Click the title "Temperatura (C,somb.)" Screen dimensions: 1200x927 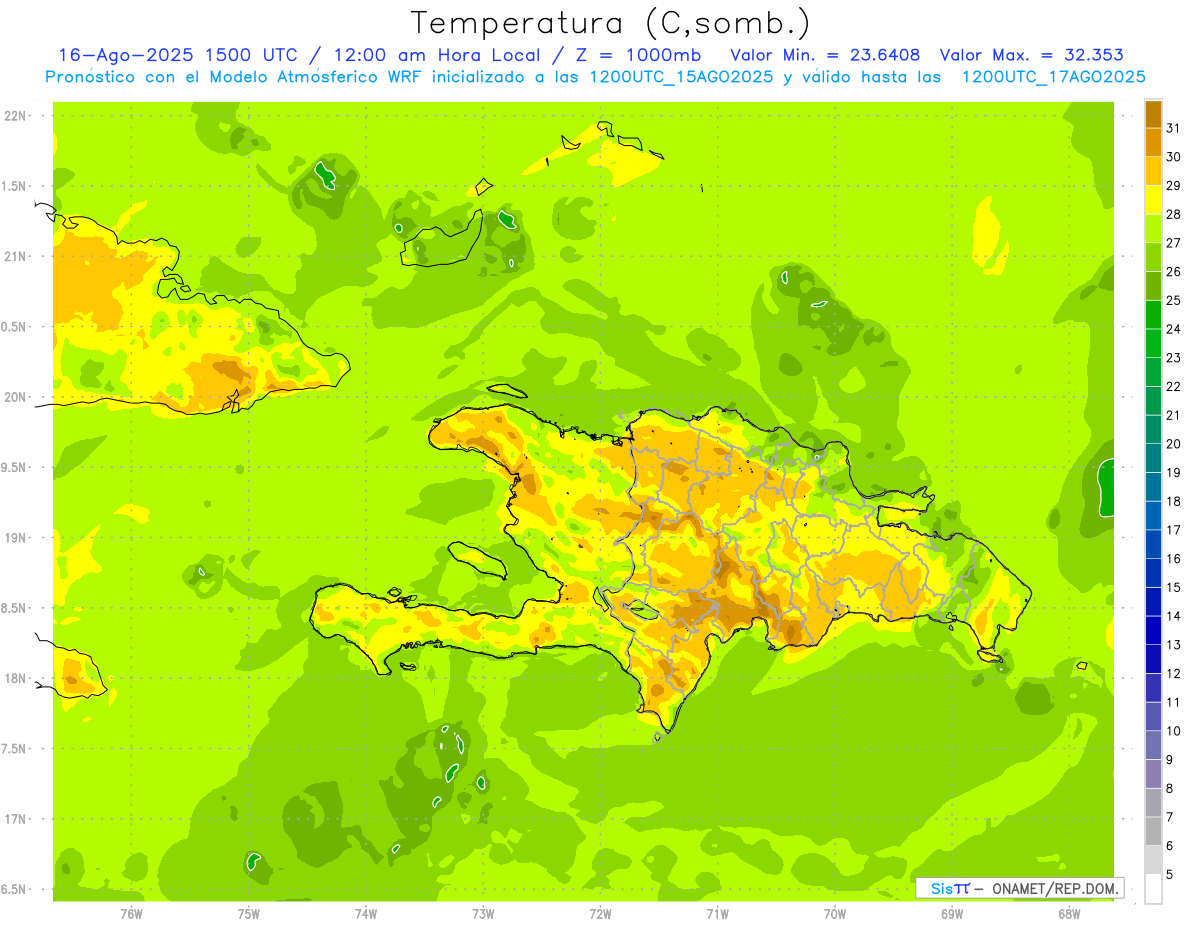[611, 23]
